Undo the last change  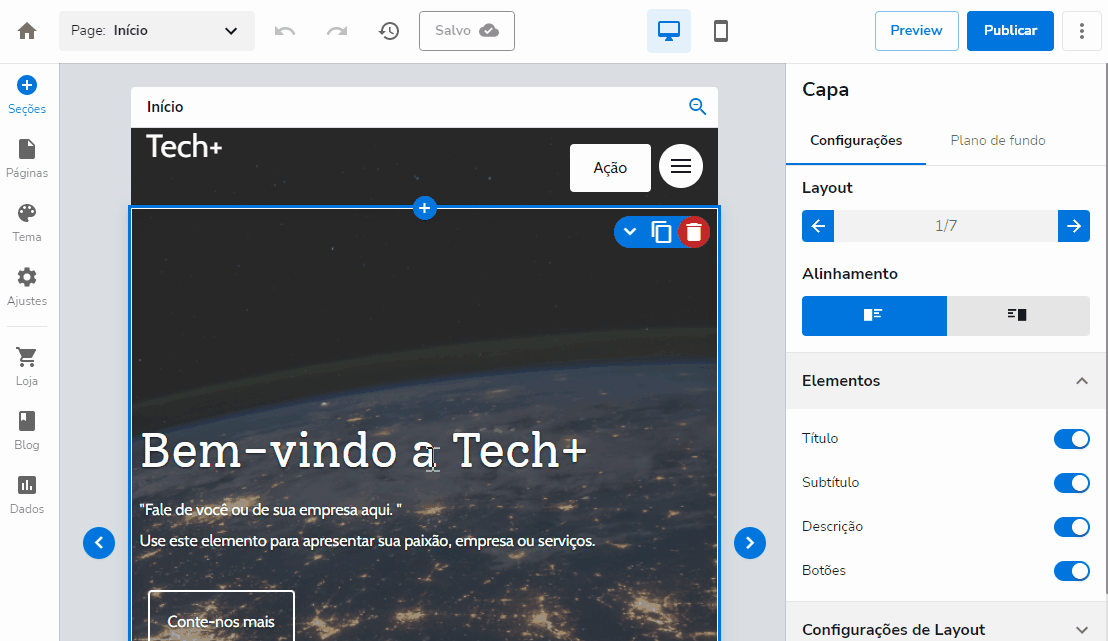tap(285, 31)
